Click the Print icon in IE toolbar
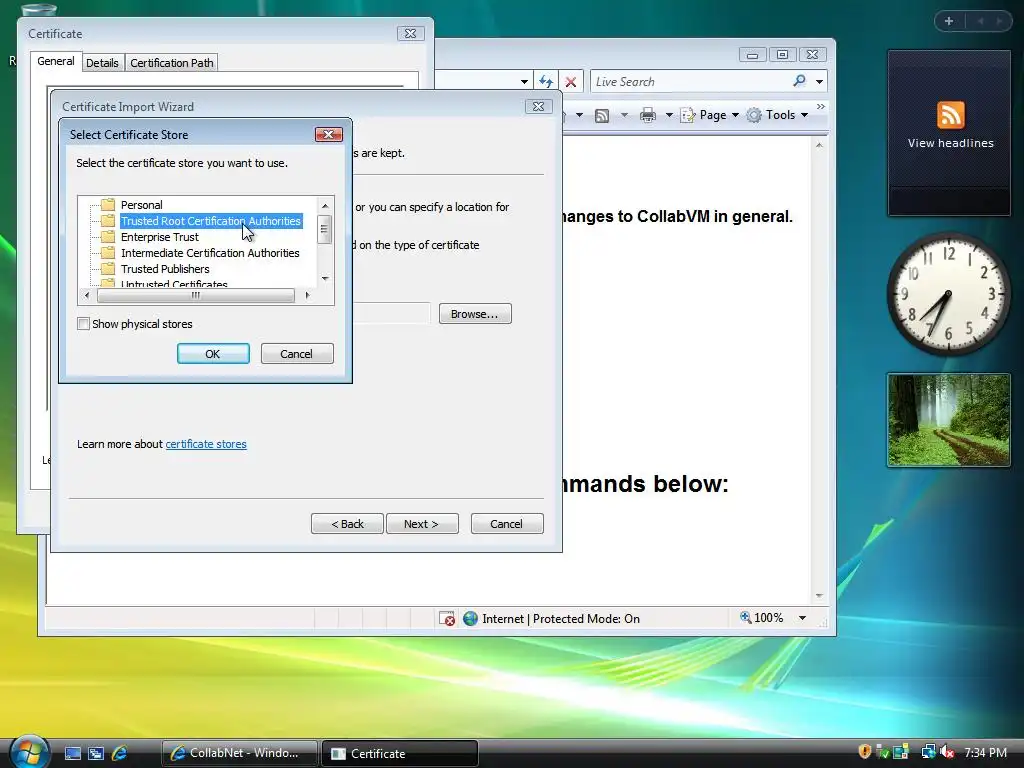The height and width of the screenshot is (768, 1024). pos(648,116)
